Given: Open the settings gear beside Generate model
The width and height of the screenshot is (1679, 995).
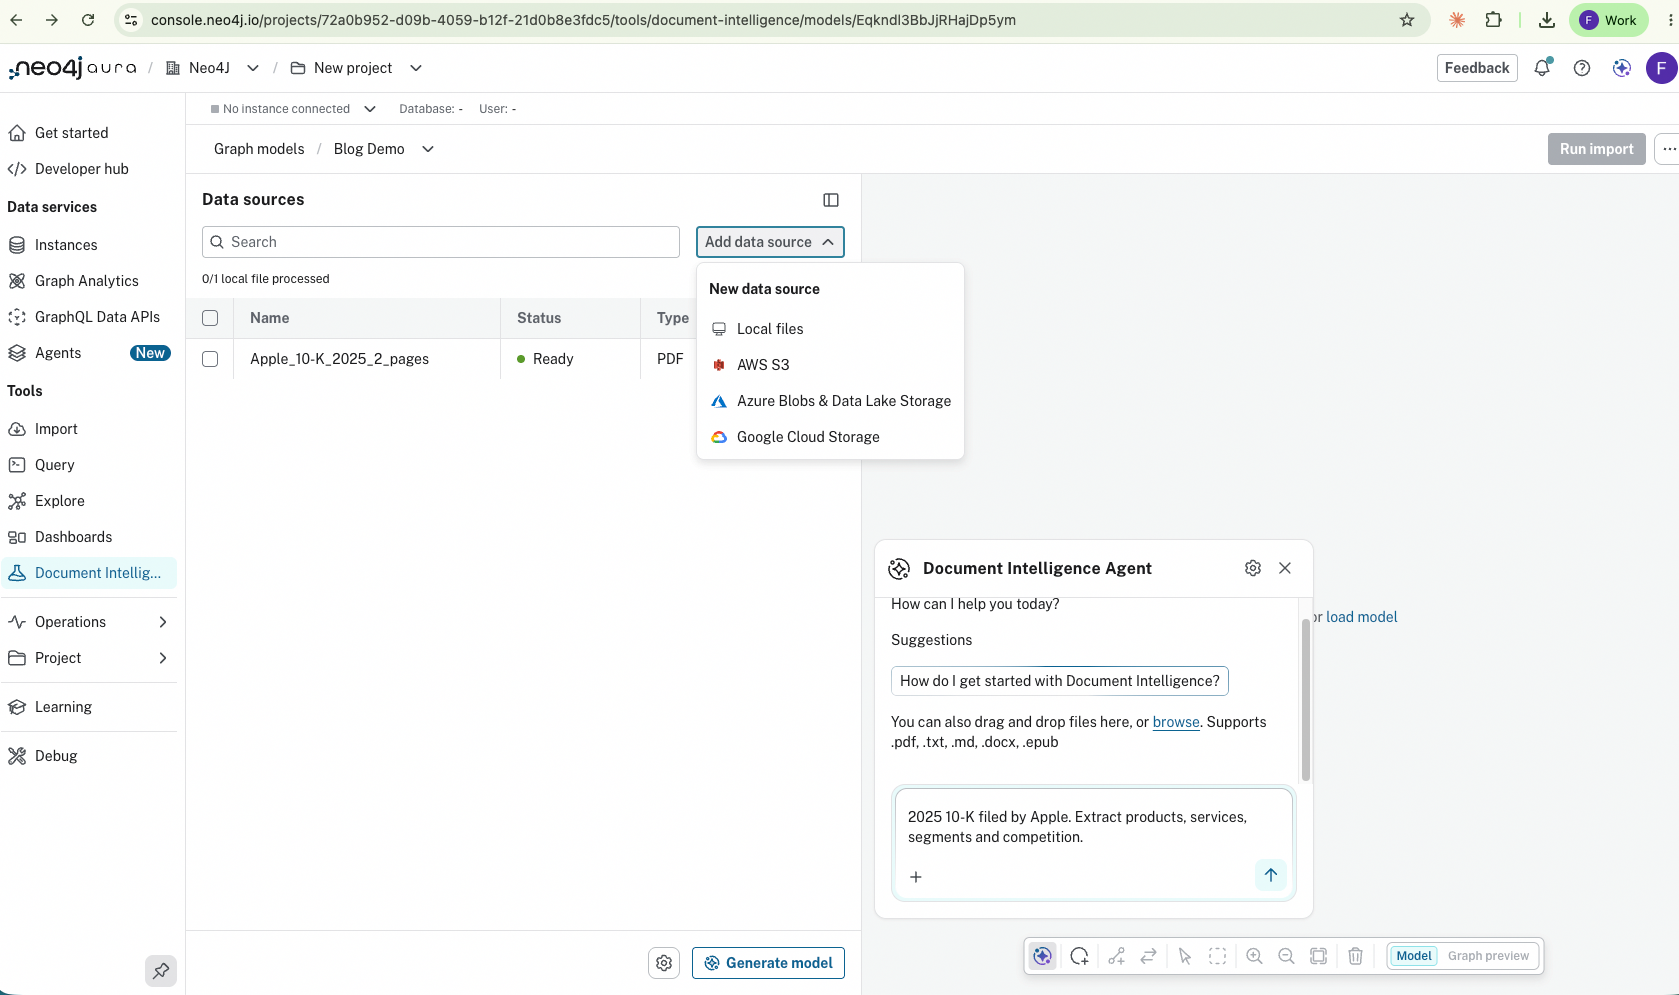Looking at the screenshot, I should click(664, 963).
